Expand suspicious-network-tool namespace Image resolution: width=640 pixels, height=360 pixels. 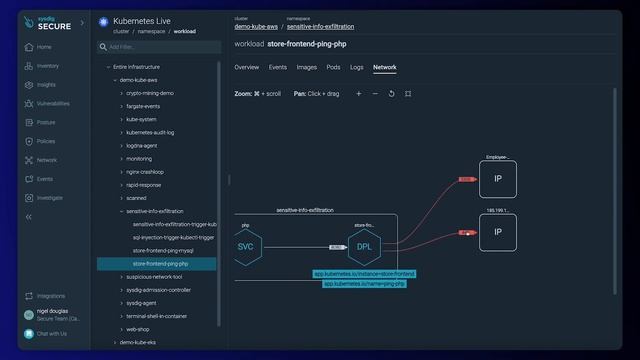pyautogui.click(x=121, y=277)
